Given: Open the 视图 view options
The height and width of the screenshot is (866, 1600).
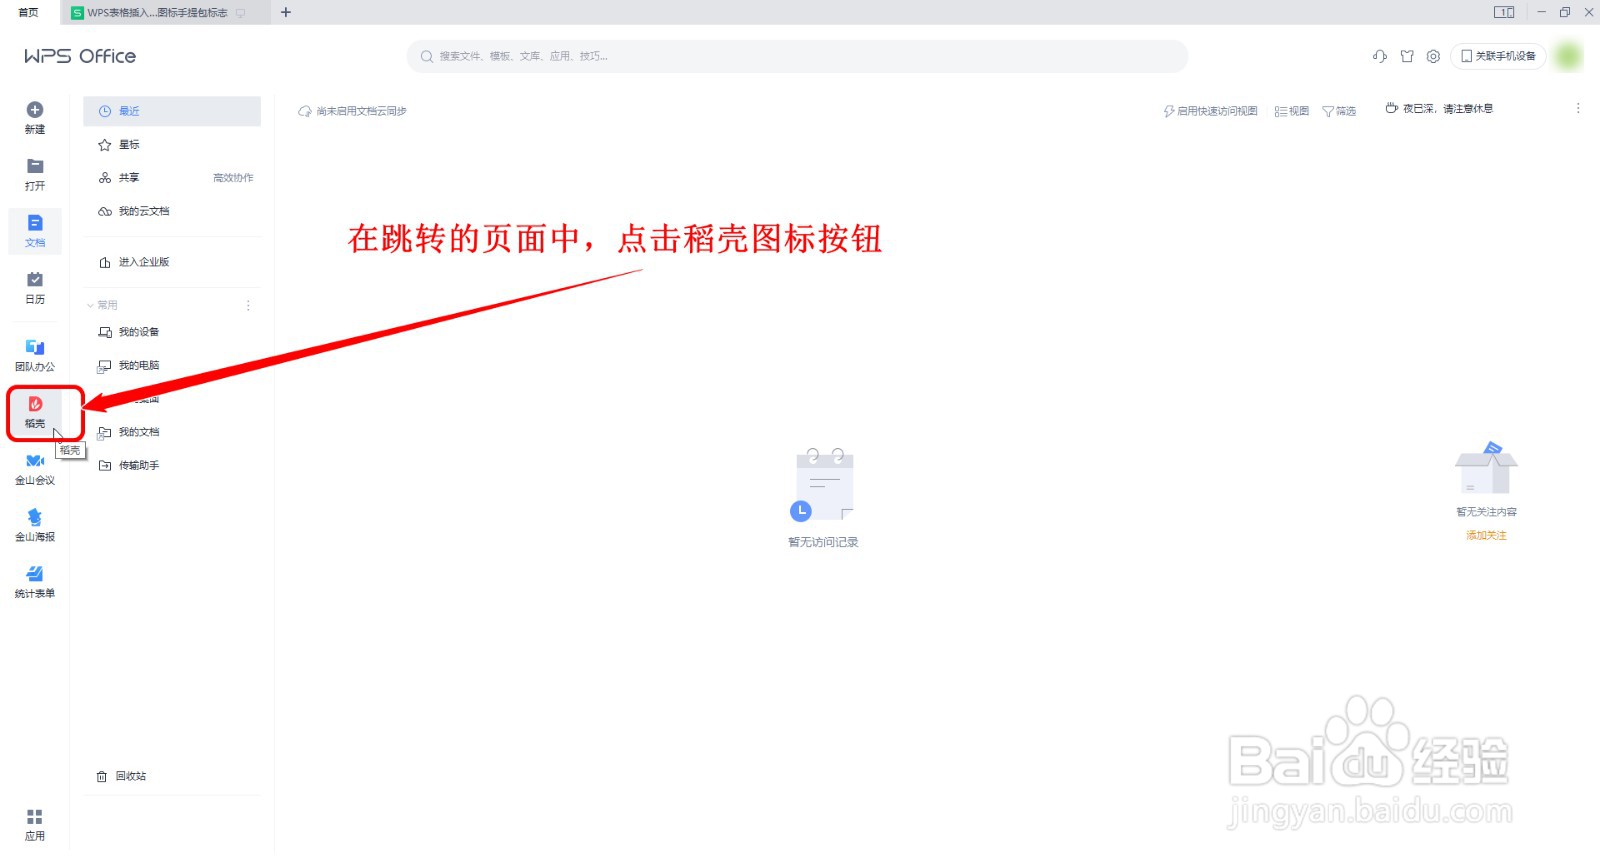Looking at the screenshot, I should click(x=1292, y=111).
